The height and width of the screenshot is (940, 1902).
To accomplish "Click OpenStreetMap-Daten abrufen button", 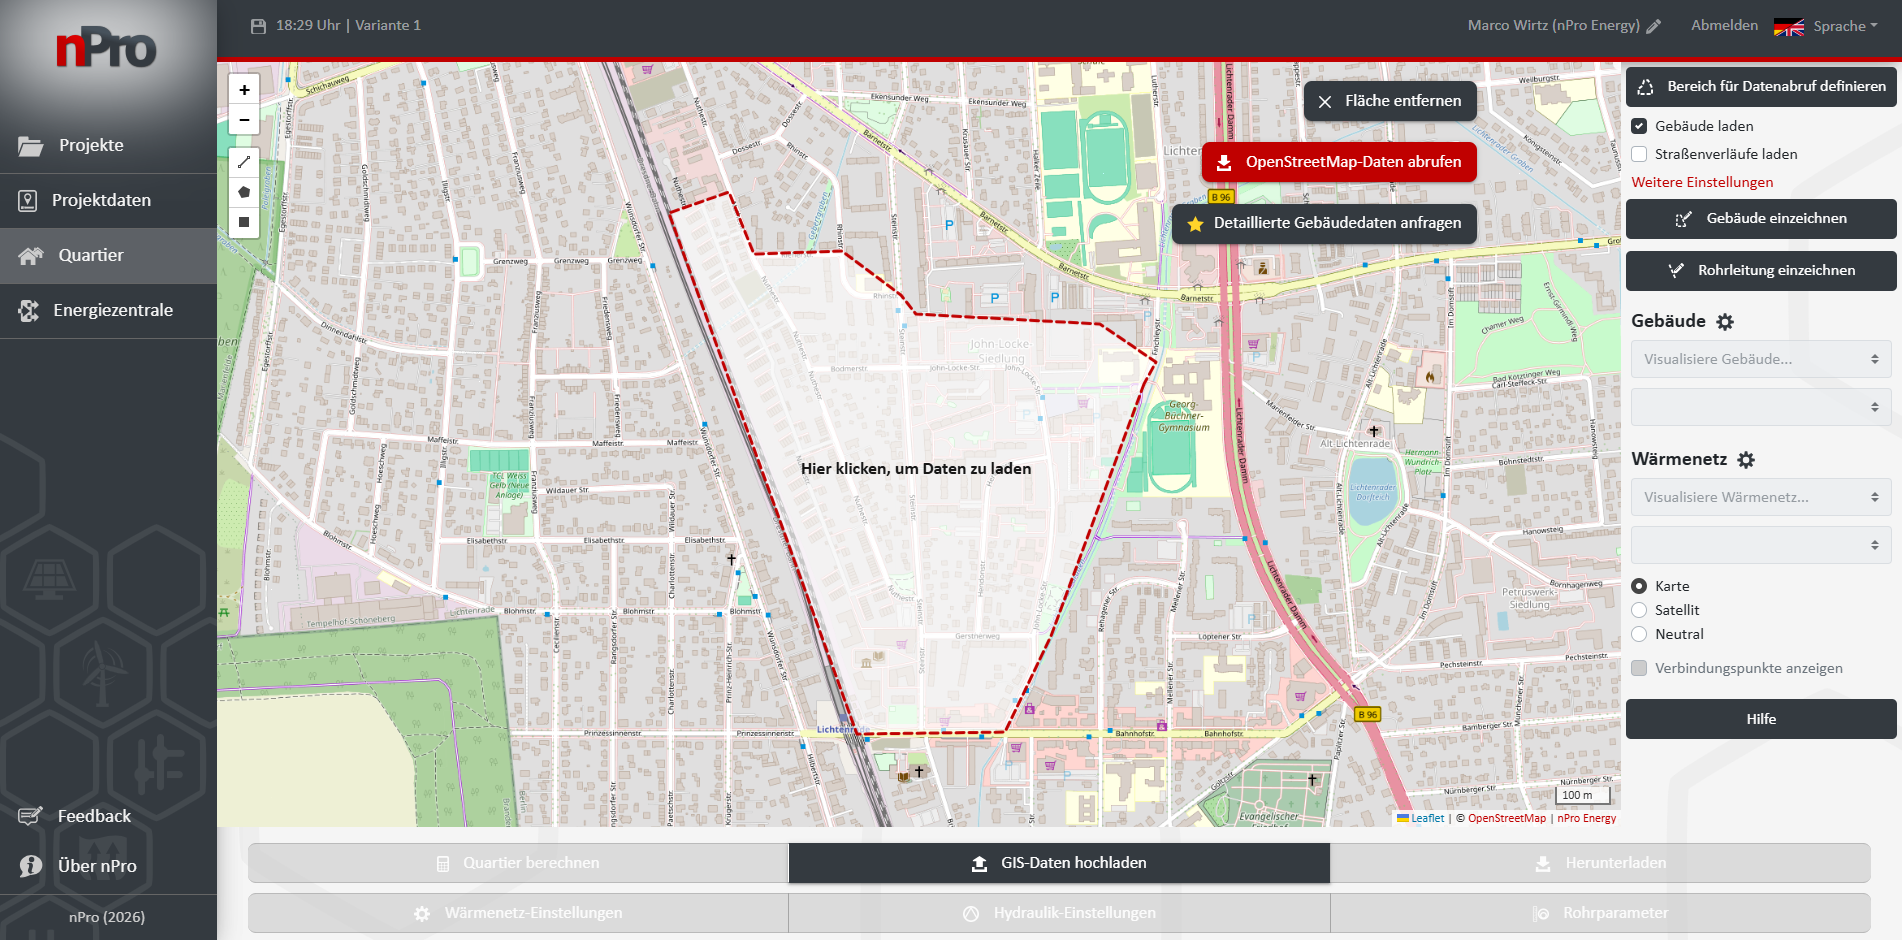I will 1339,162.
